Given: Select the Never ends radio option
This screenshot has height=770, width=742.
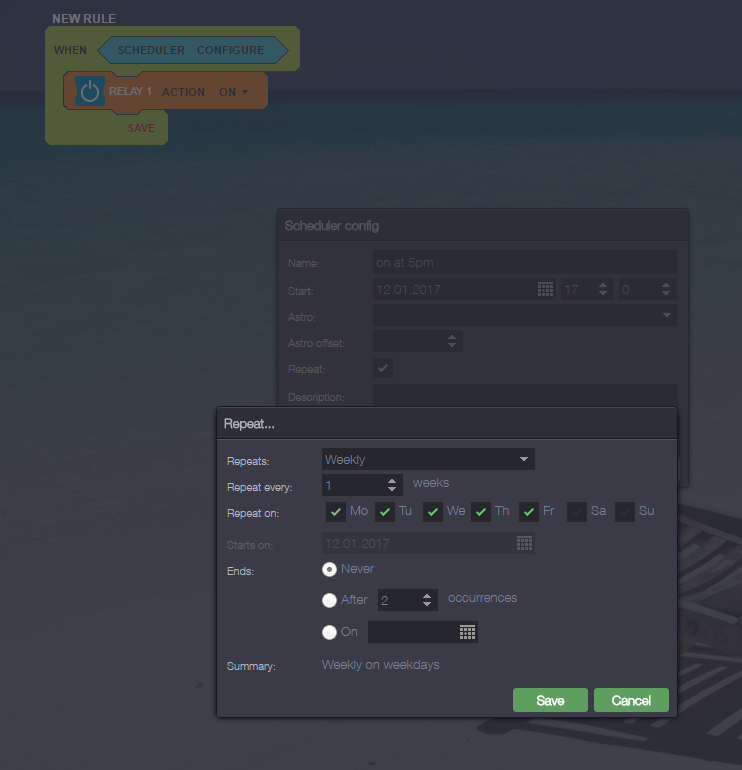Looking at the screenshot, I should [x=329, y=569].
